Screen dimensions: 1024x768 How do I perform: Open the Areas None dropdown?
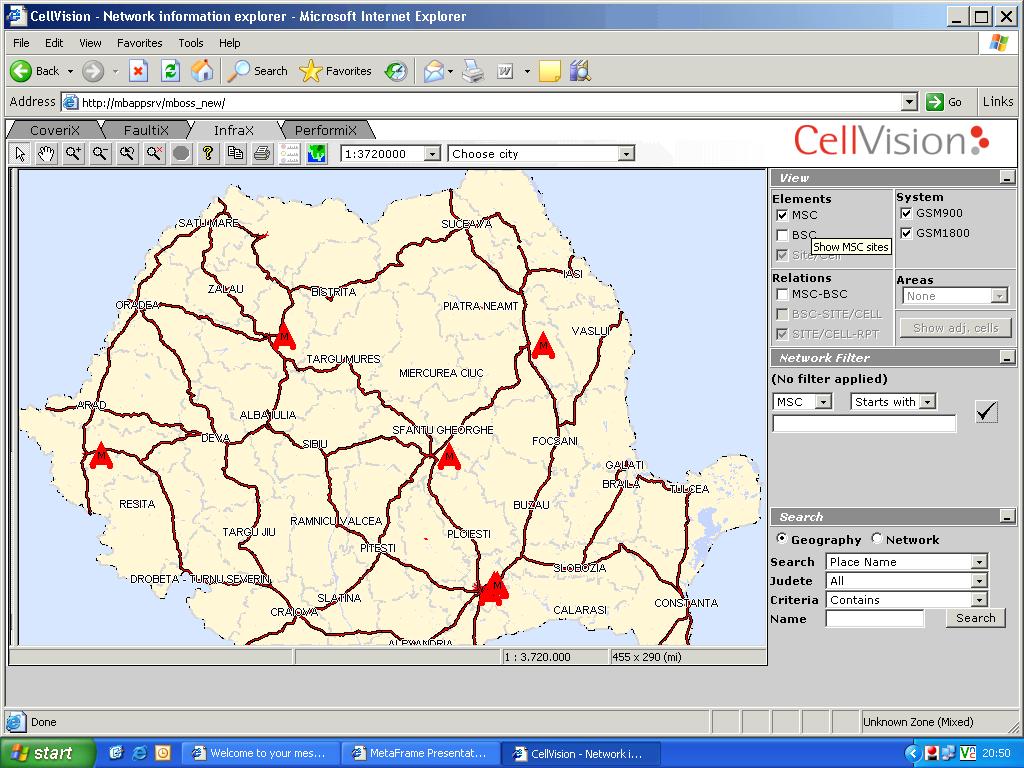[x=999, y=296]
